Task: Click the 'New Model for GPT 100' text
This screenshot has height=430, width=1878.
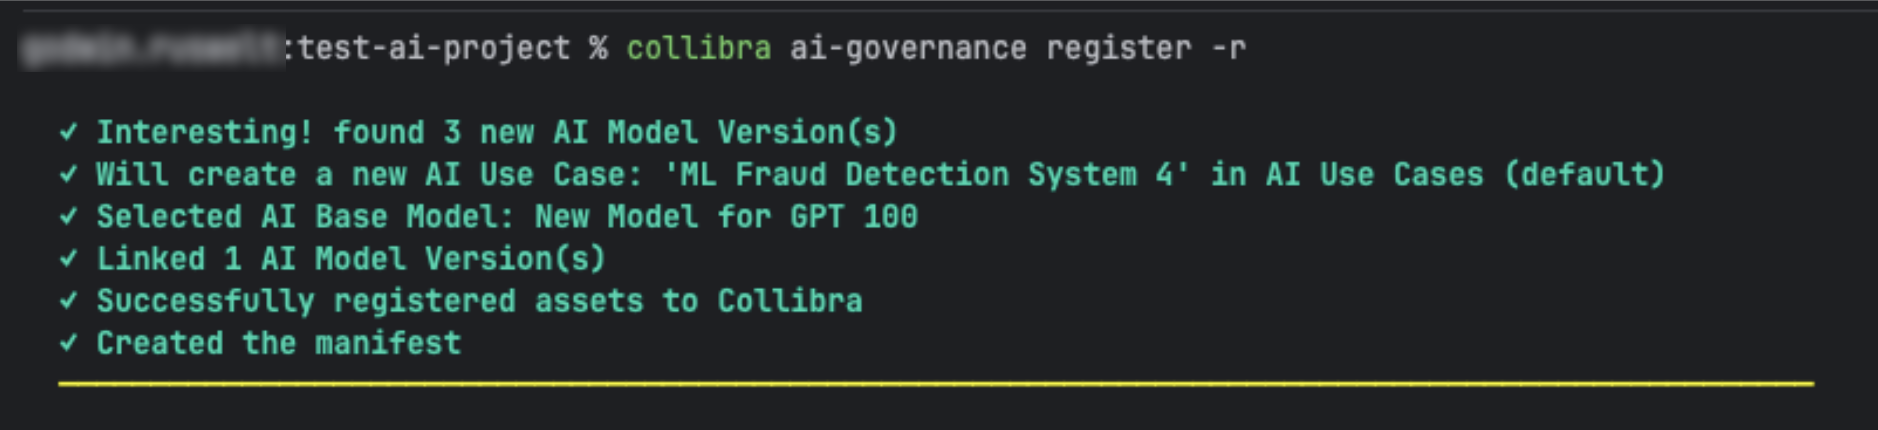Action: [726, 216]
